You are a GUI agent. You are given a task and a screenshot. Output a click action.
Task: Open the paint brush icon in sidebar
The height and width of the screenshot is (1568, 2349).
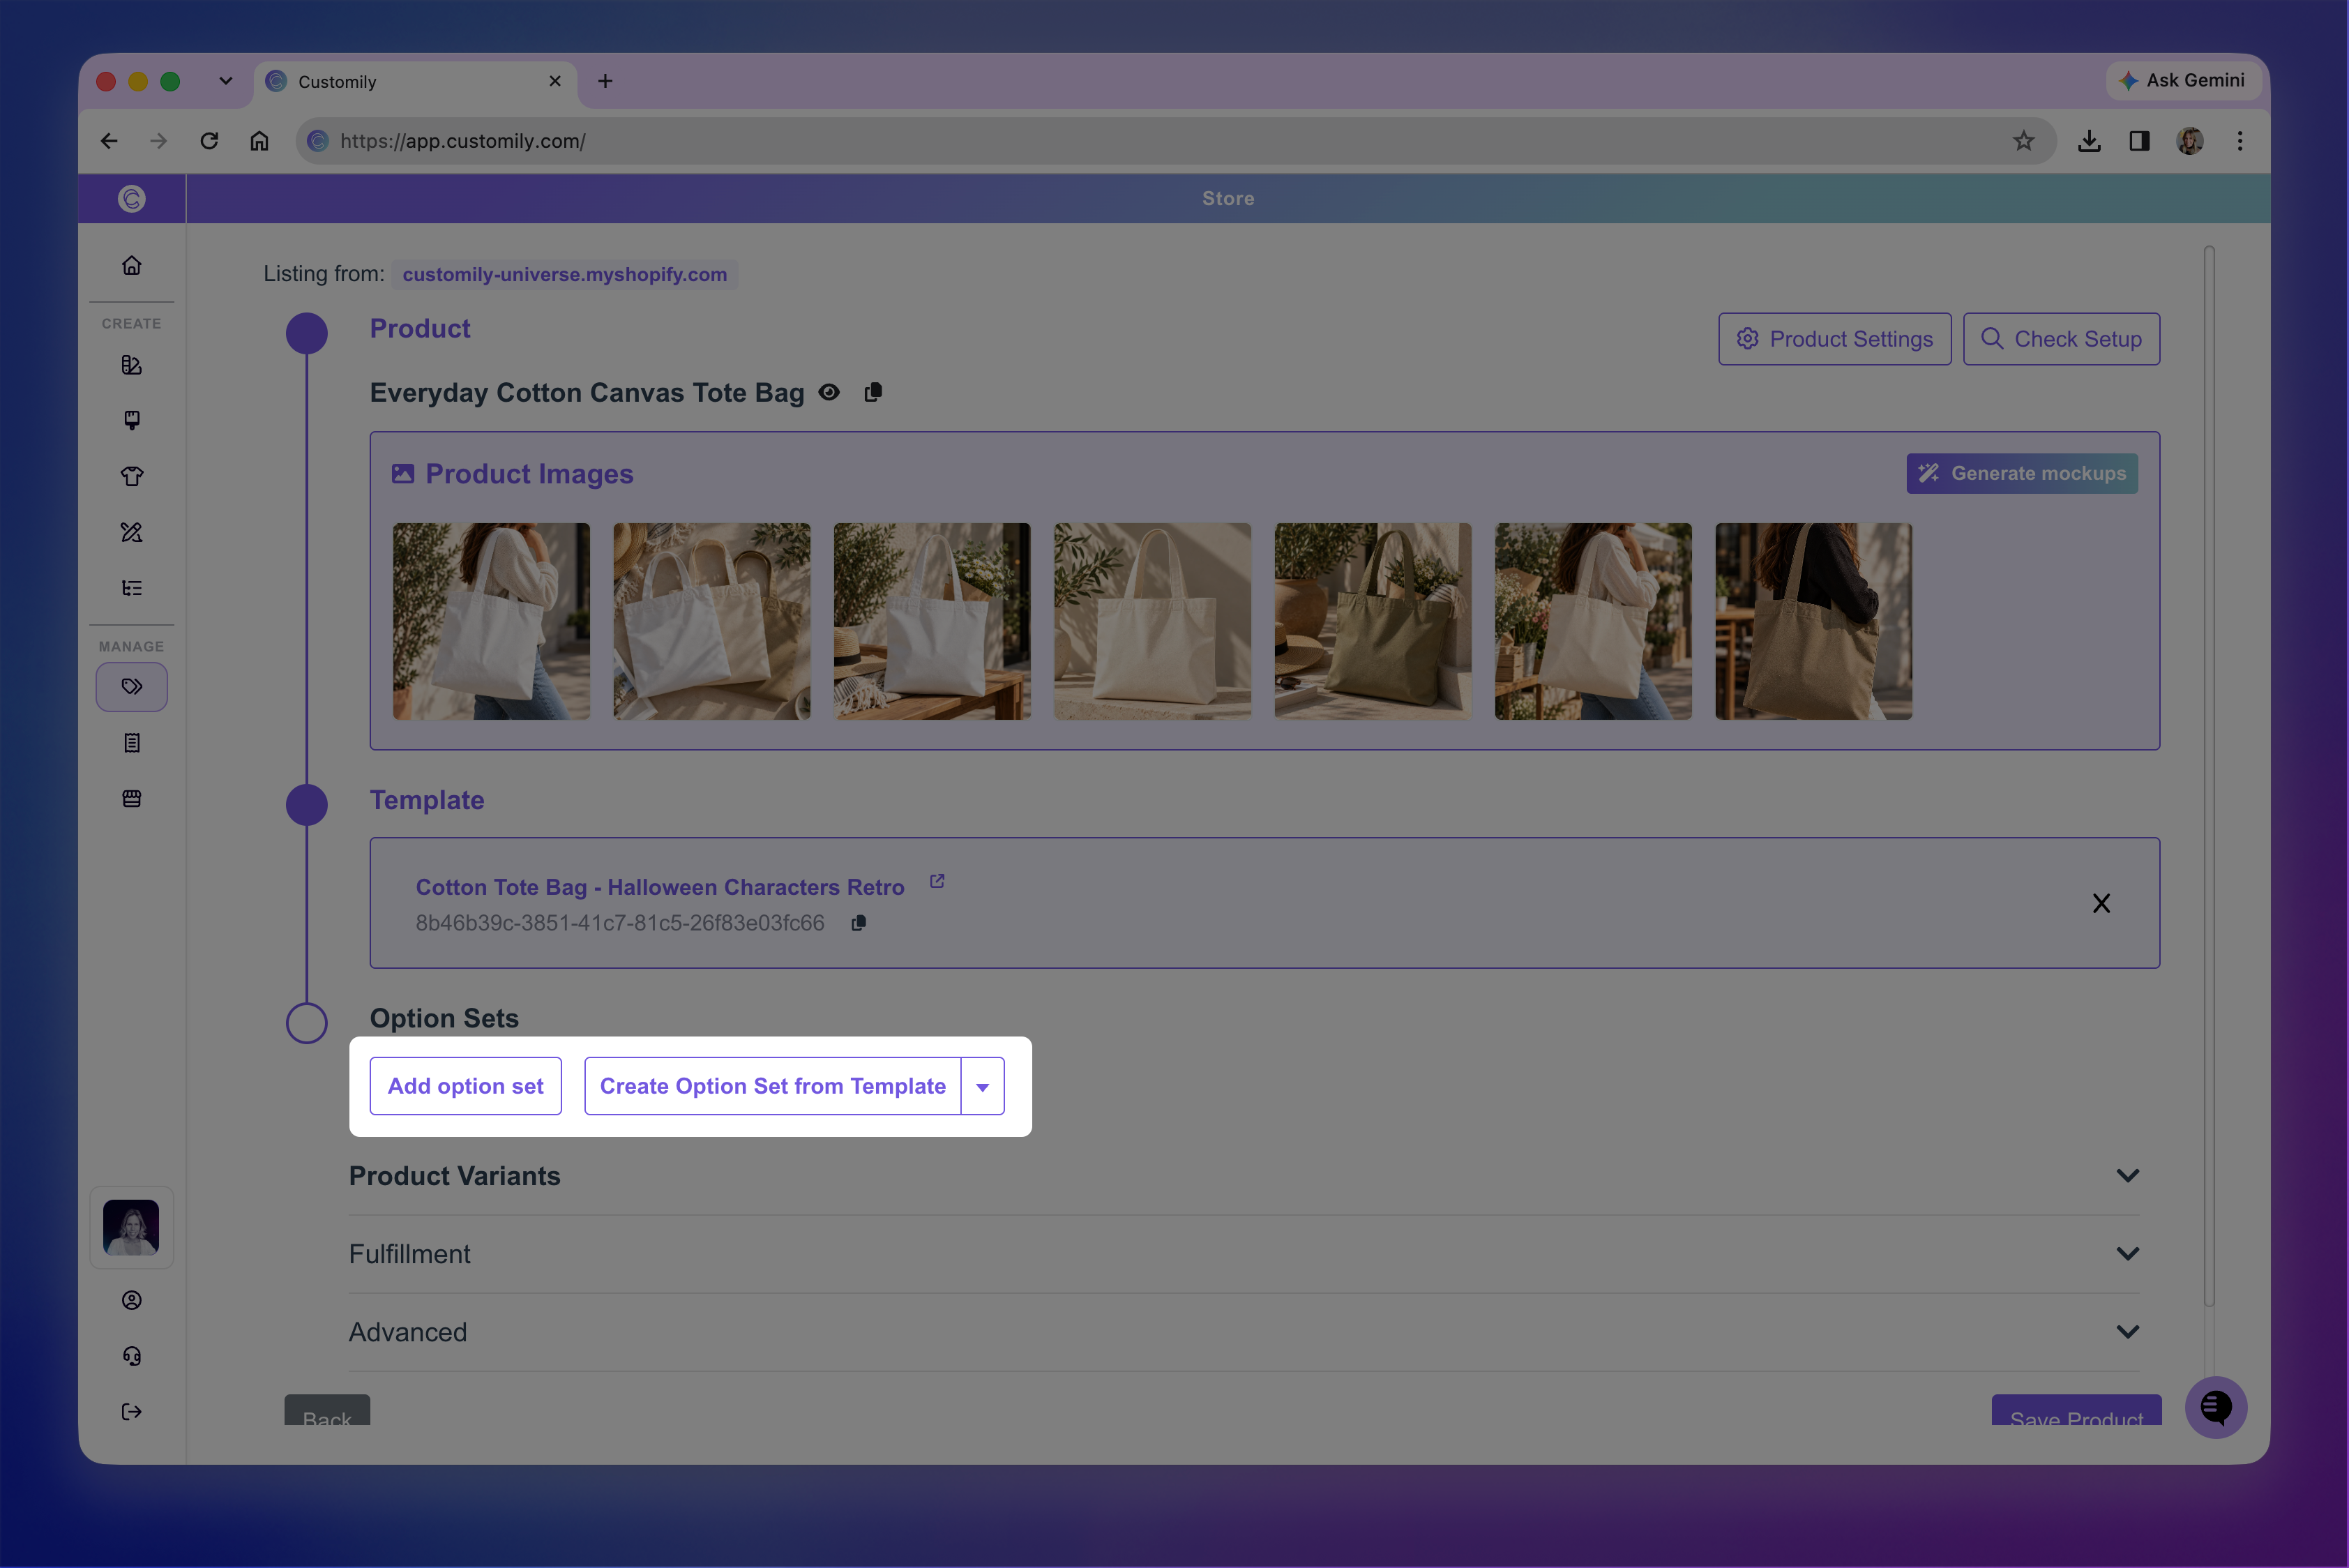coord(131,420)
